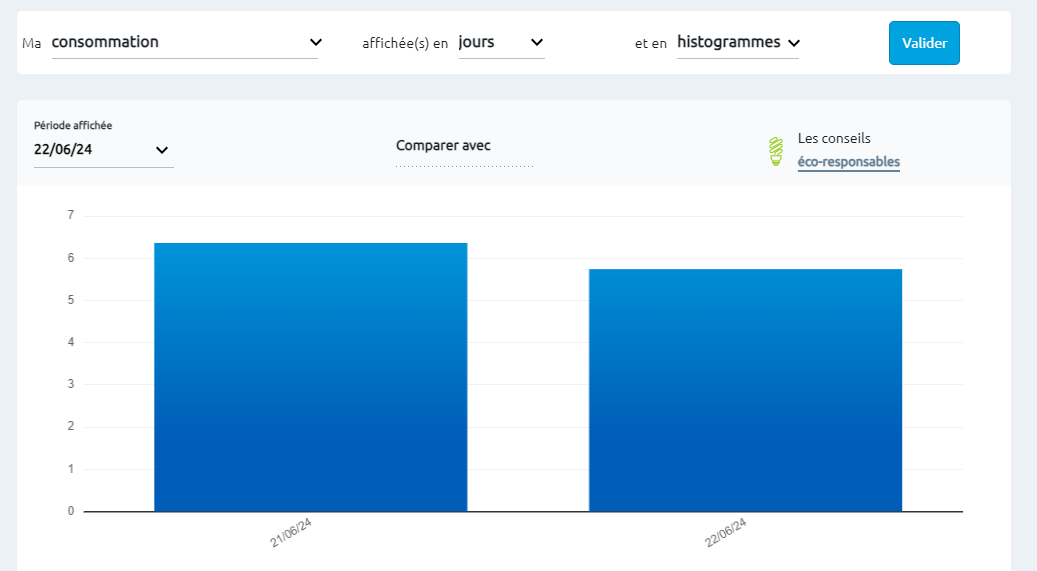Click the eco light bulb icon
This screenshot has width=1037, height=571.
775,151
